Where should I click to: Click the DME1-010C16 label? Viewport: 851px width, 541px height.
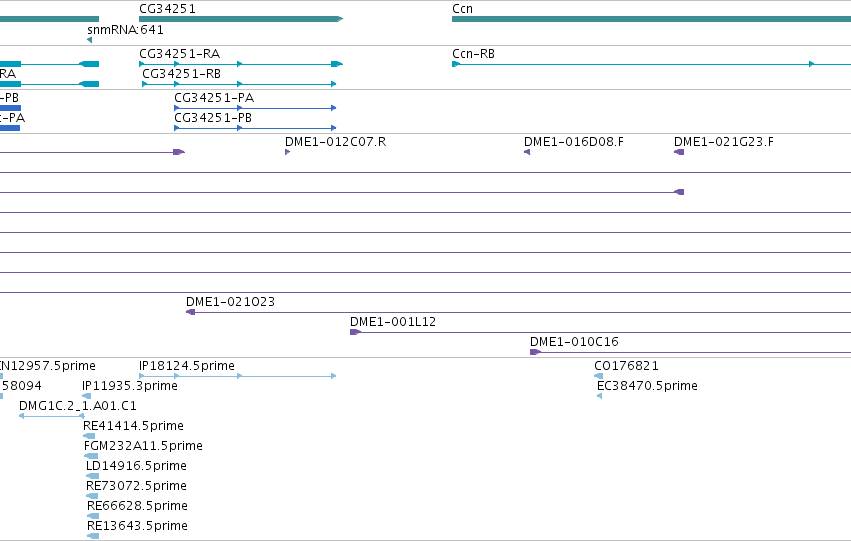click(x=574, y=342)
